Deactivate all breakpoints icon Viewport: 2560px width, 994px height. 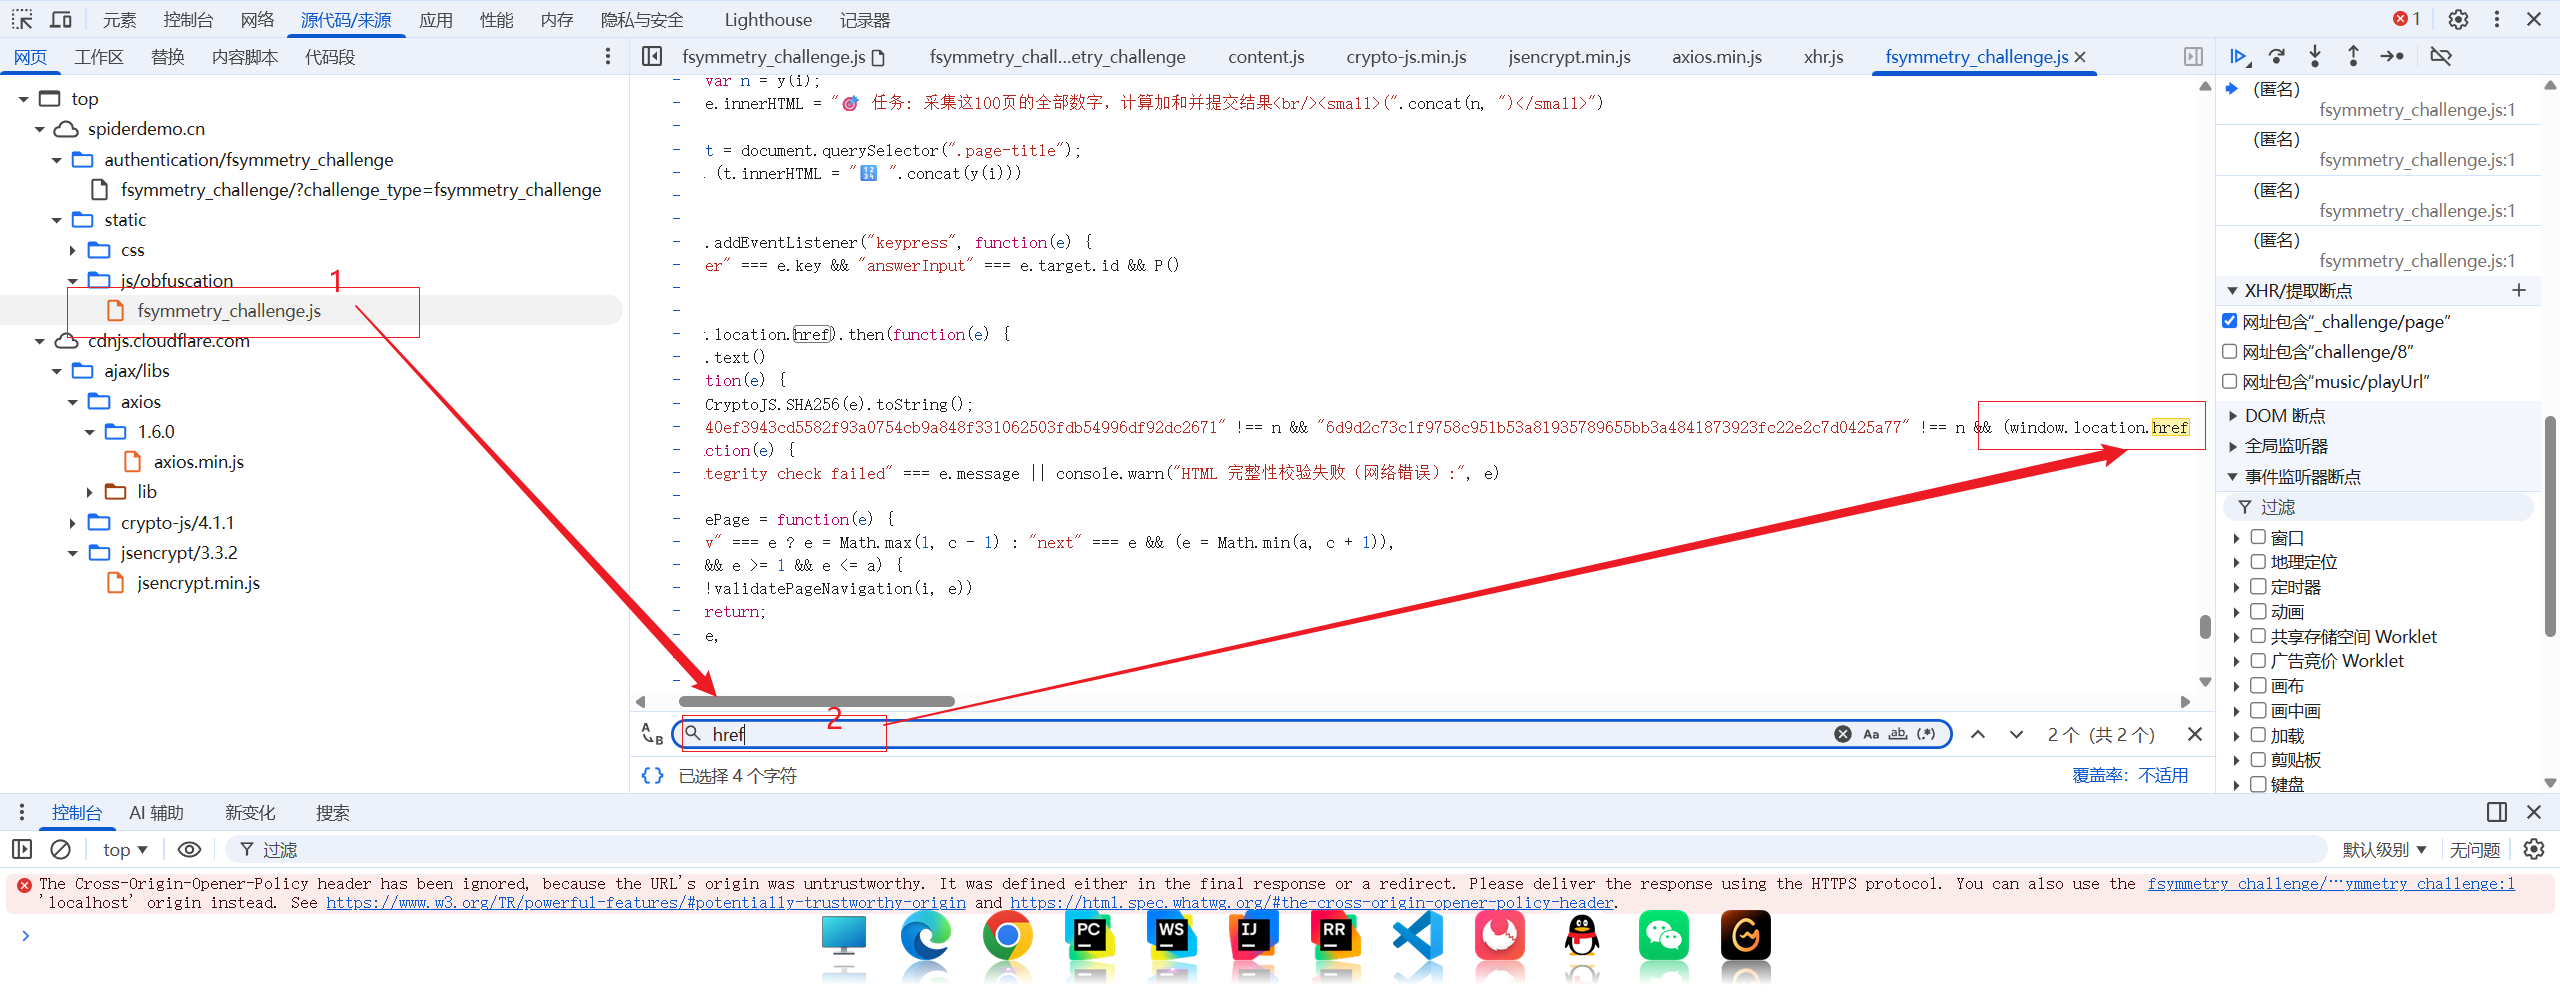tap(2441, 57)
